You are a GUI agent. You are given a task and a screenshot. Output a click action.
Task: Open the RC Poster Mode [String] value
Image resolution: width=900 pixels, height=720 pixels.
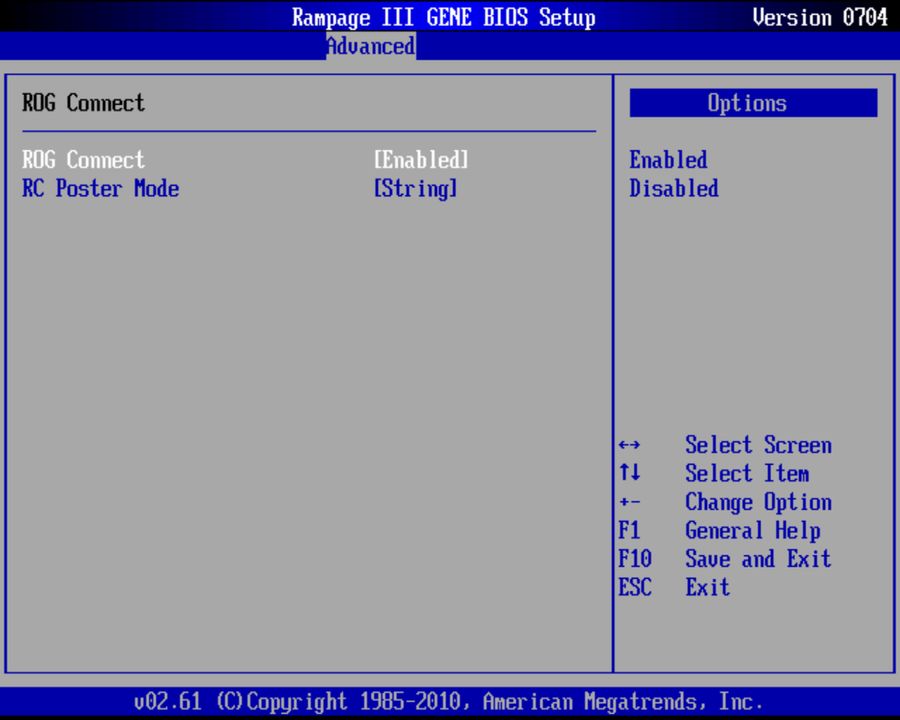tap(415, 188)
